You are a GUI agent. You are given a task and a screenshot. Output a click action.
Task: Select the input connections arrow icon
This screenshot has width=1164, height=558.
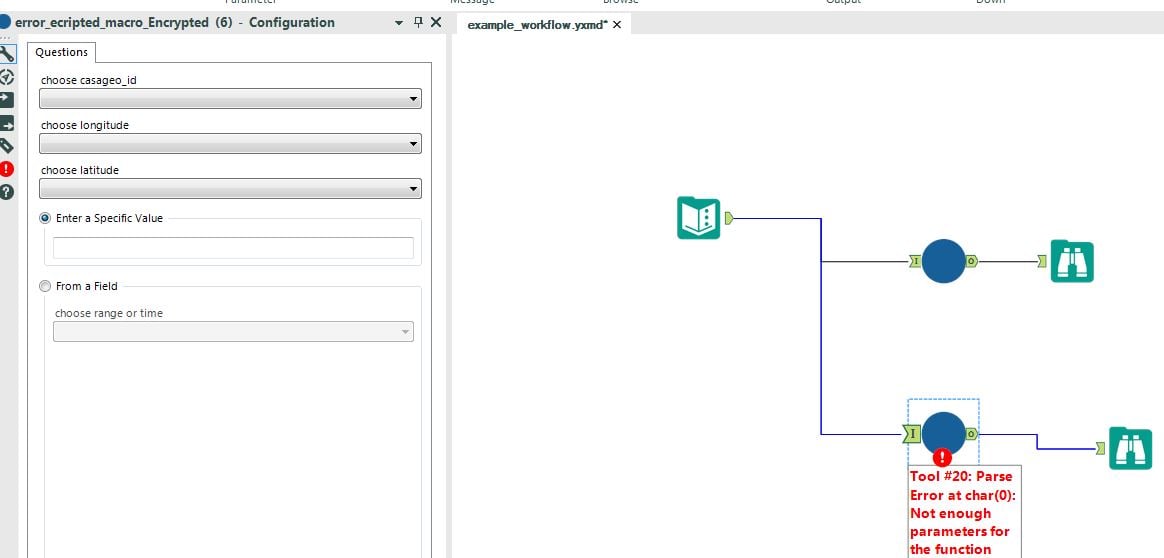click(x=7, y=99)
